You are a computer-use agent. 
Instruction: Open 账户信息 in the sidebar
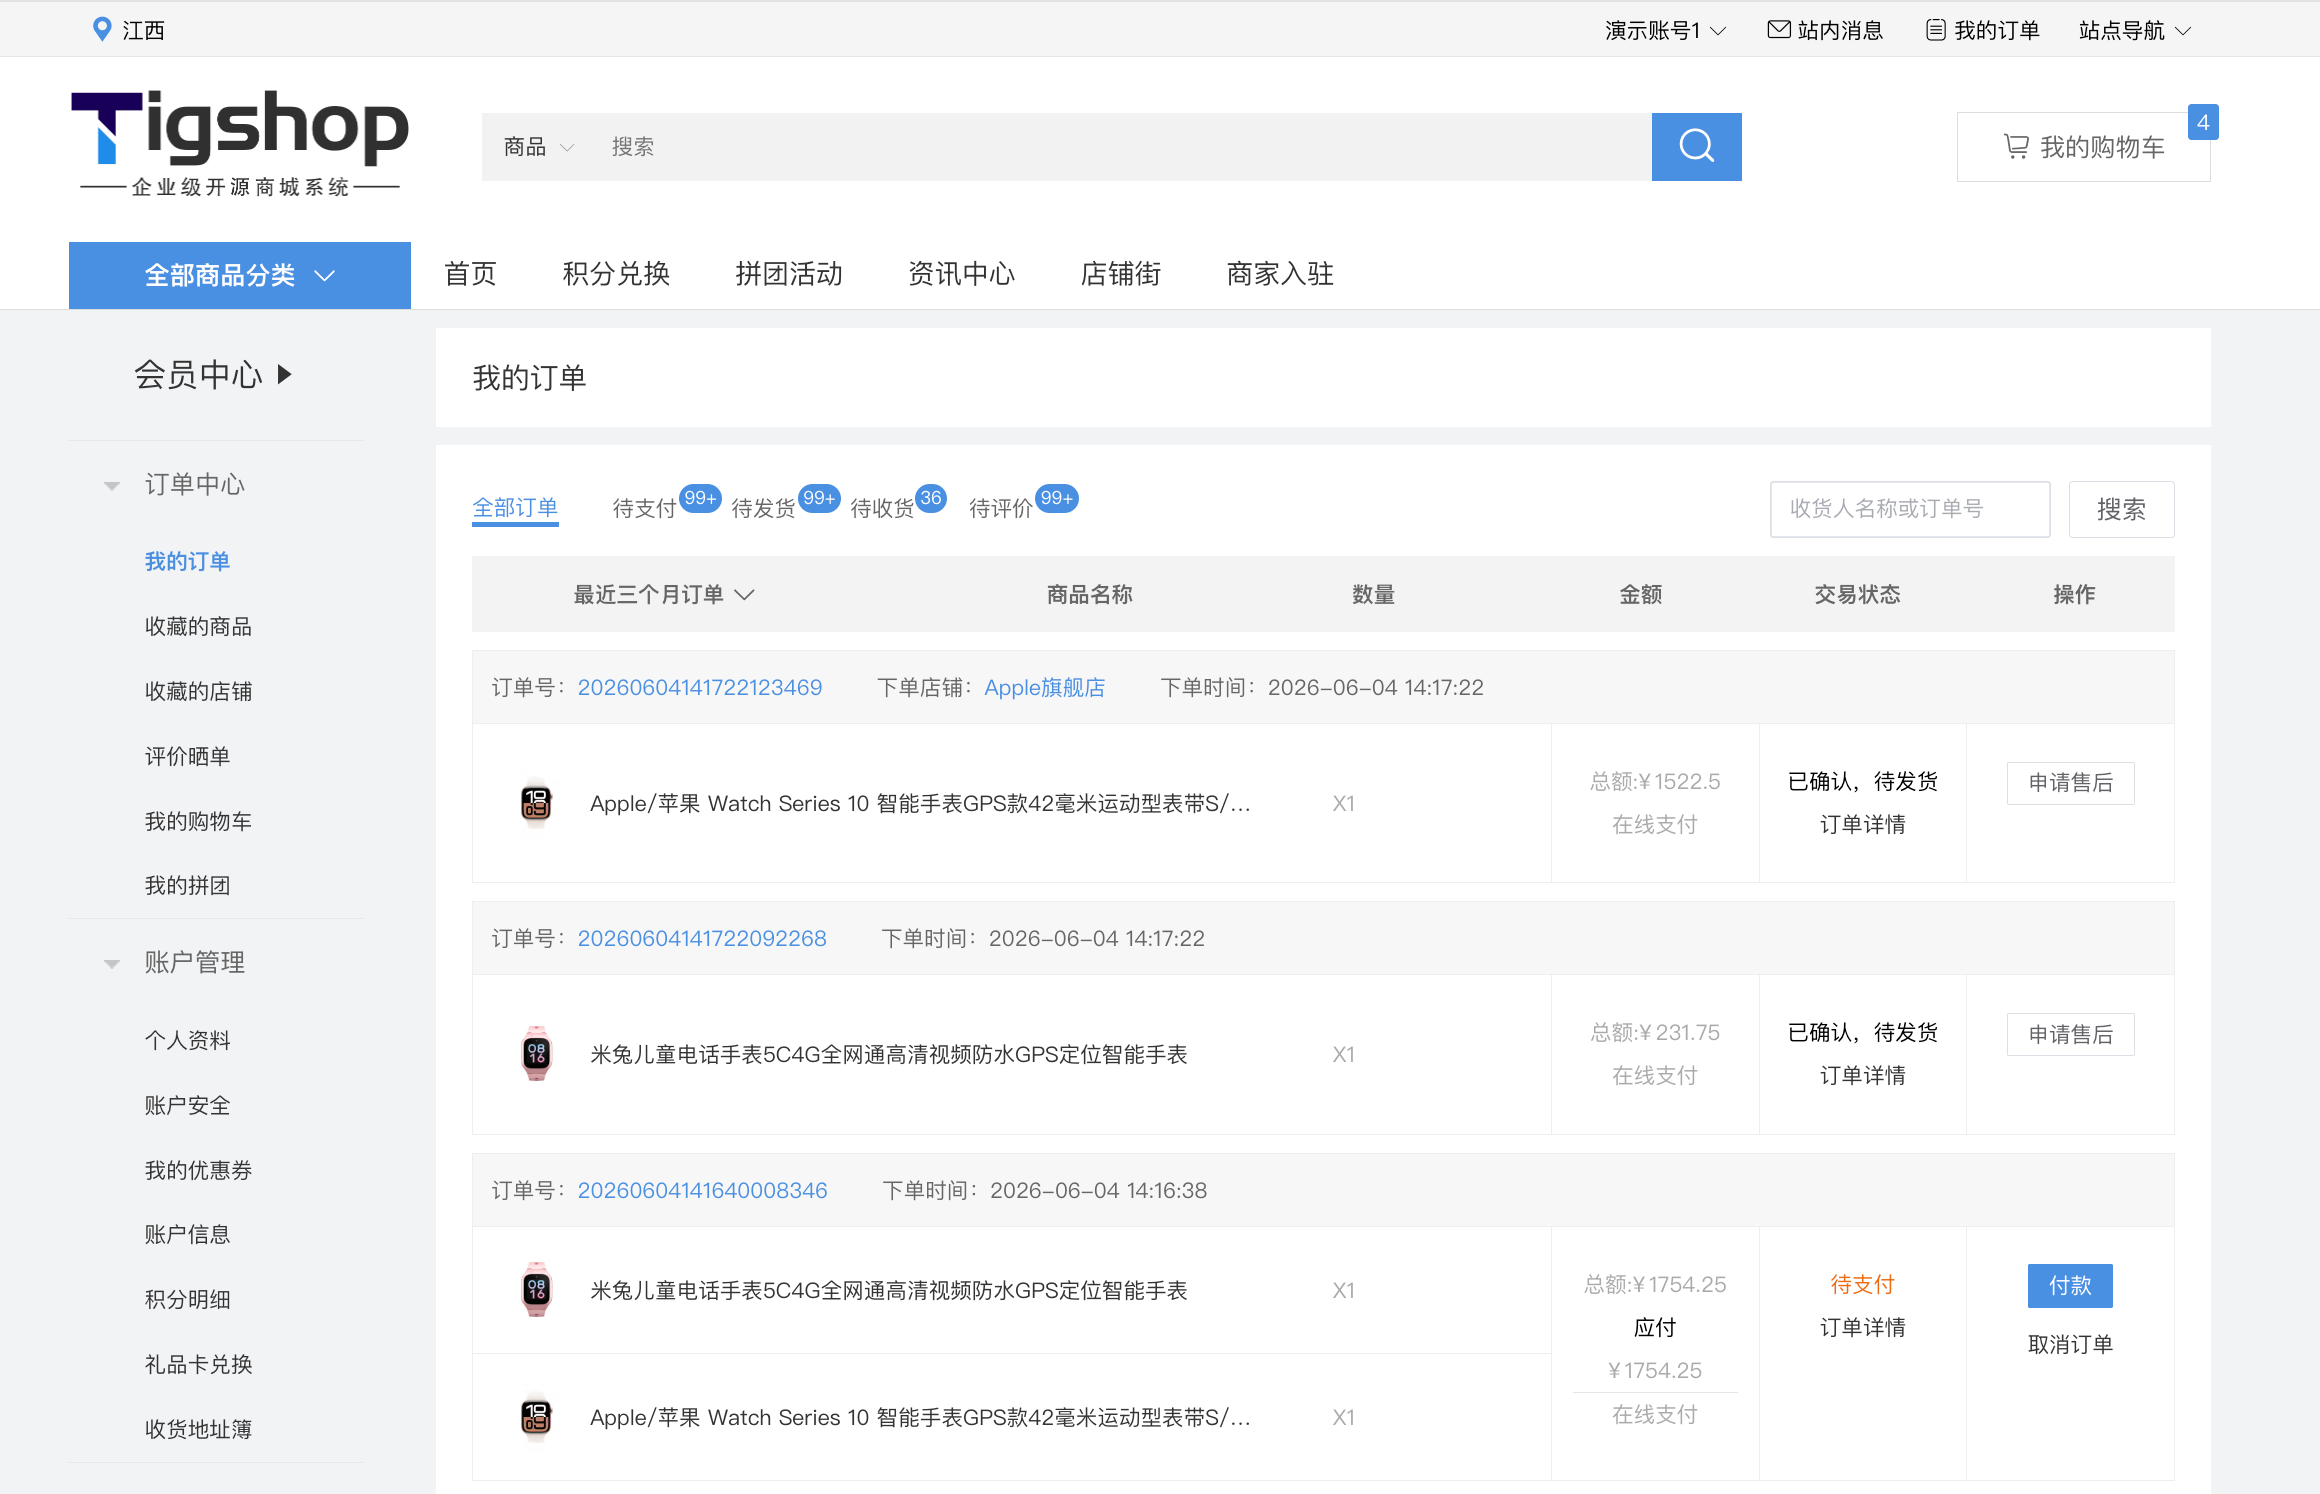click(x=187, y=1235)
